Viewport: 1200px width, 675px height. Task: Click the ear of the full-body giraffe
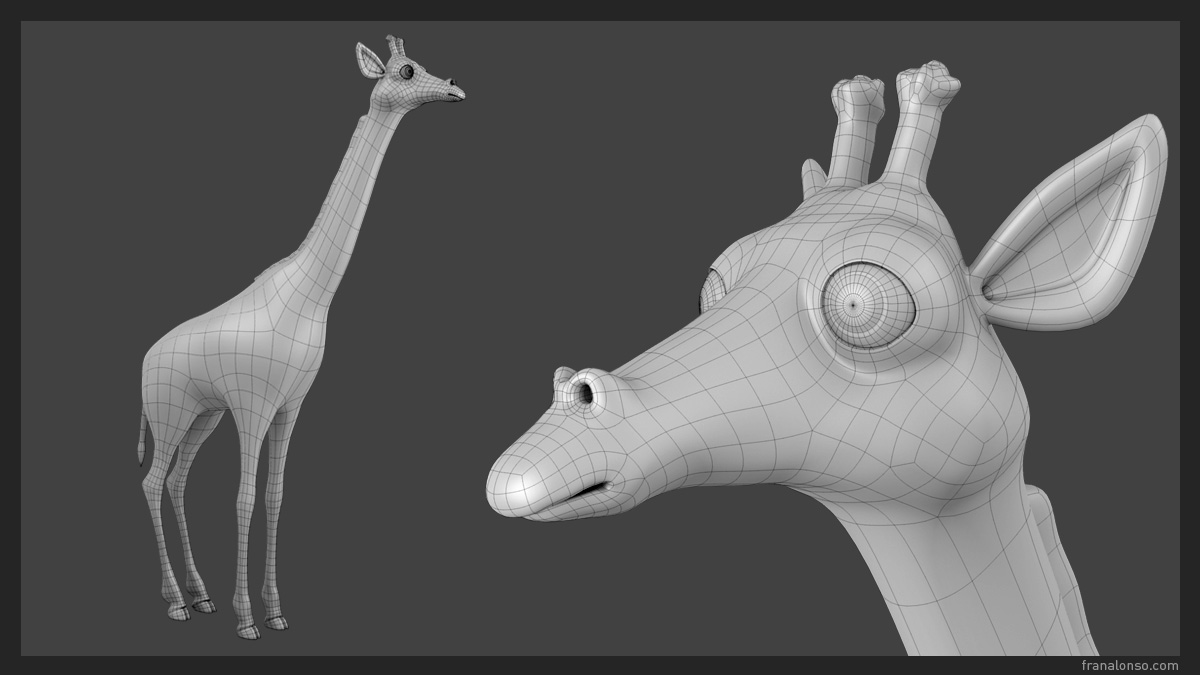tap(369, 60)
